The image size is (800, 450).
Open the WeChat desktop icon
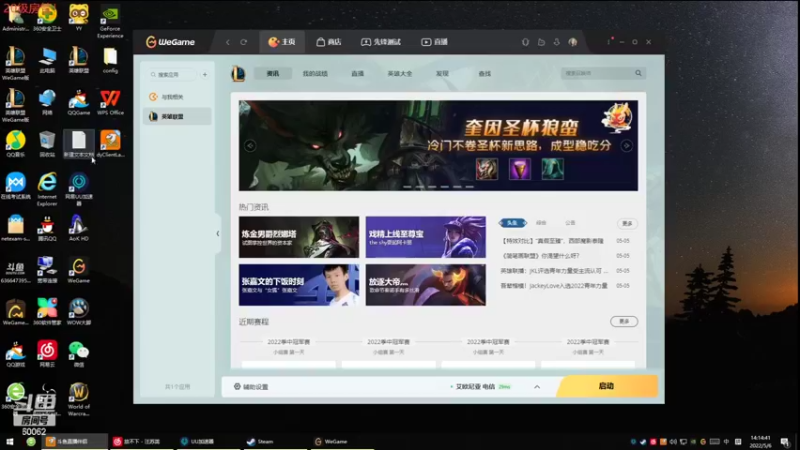(79, 355)
